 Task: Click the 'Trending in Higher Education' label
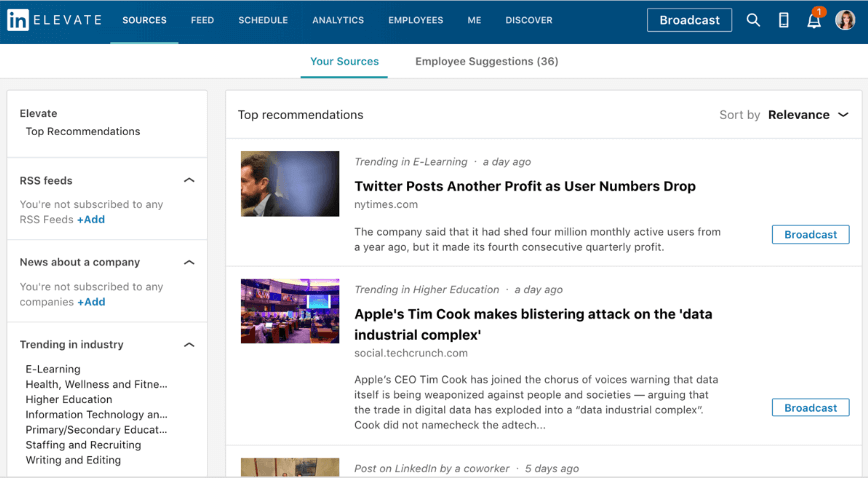(x=427, y=290)
